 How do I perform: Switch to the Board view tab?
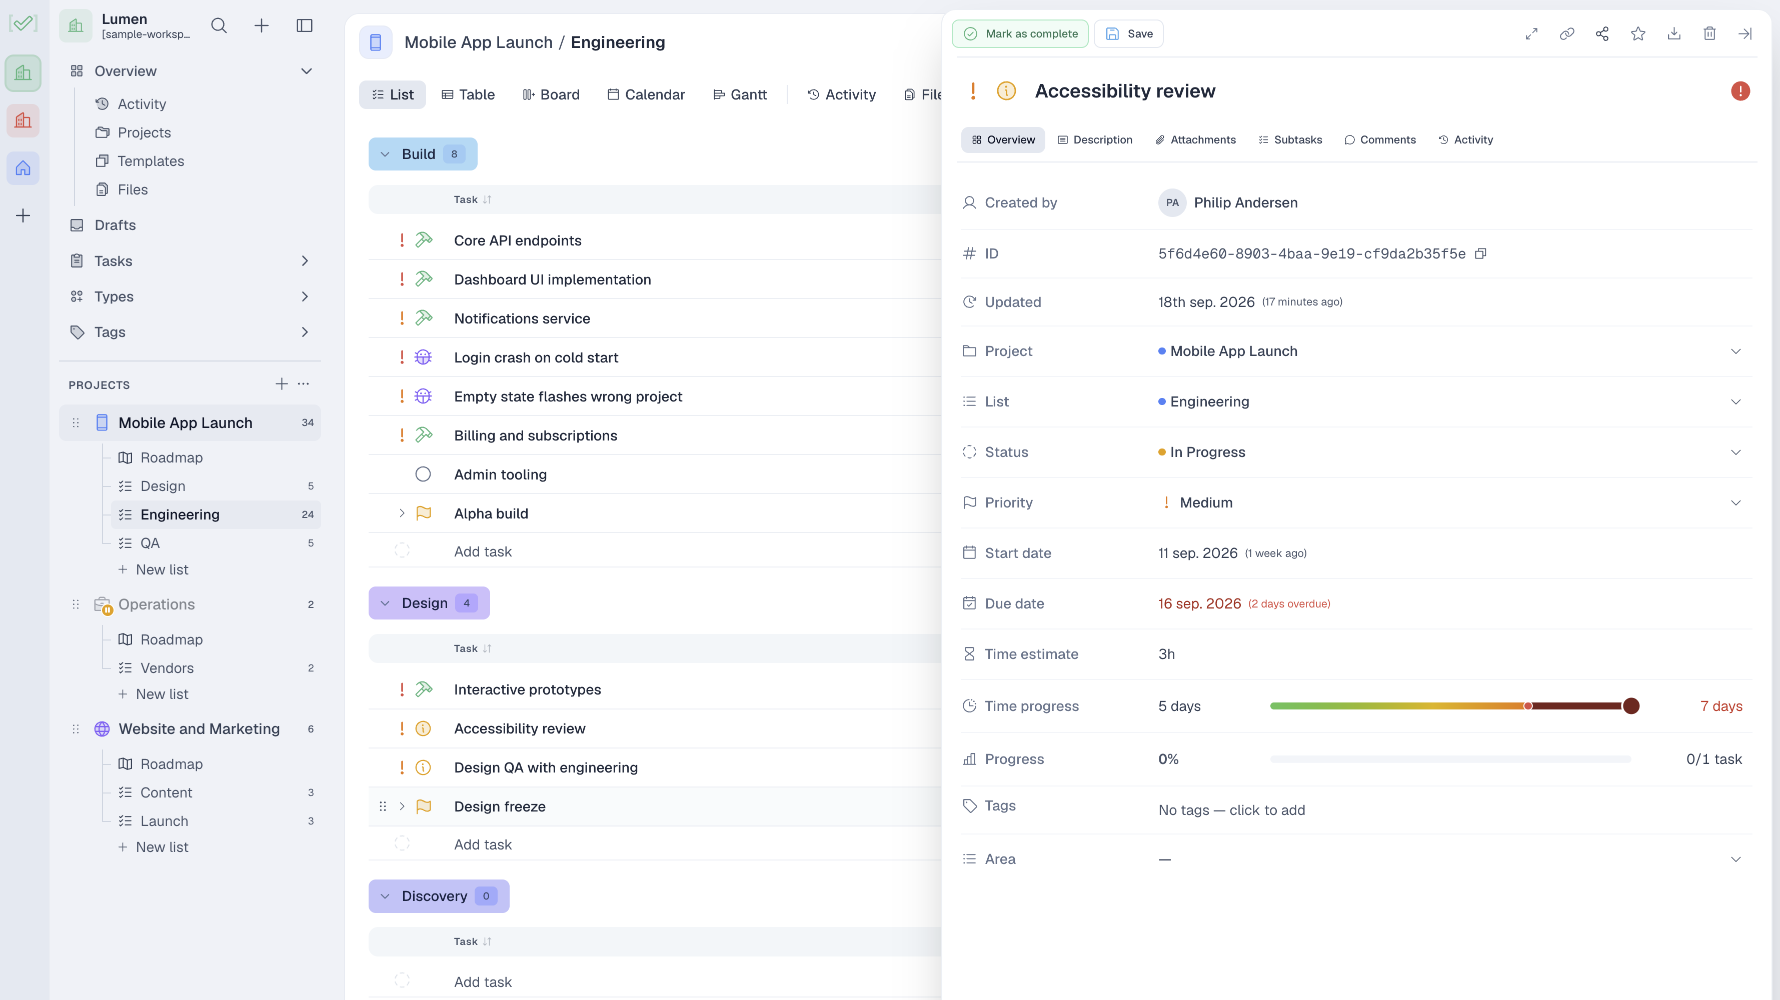tap(551, 95)
